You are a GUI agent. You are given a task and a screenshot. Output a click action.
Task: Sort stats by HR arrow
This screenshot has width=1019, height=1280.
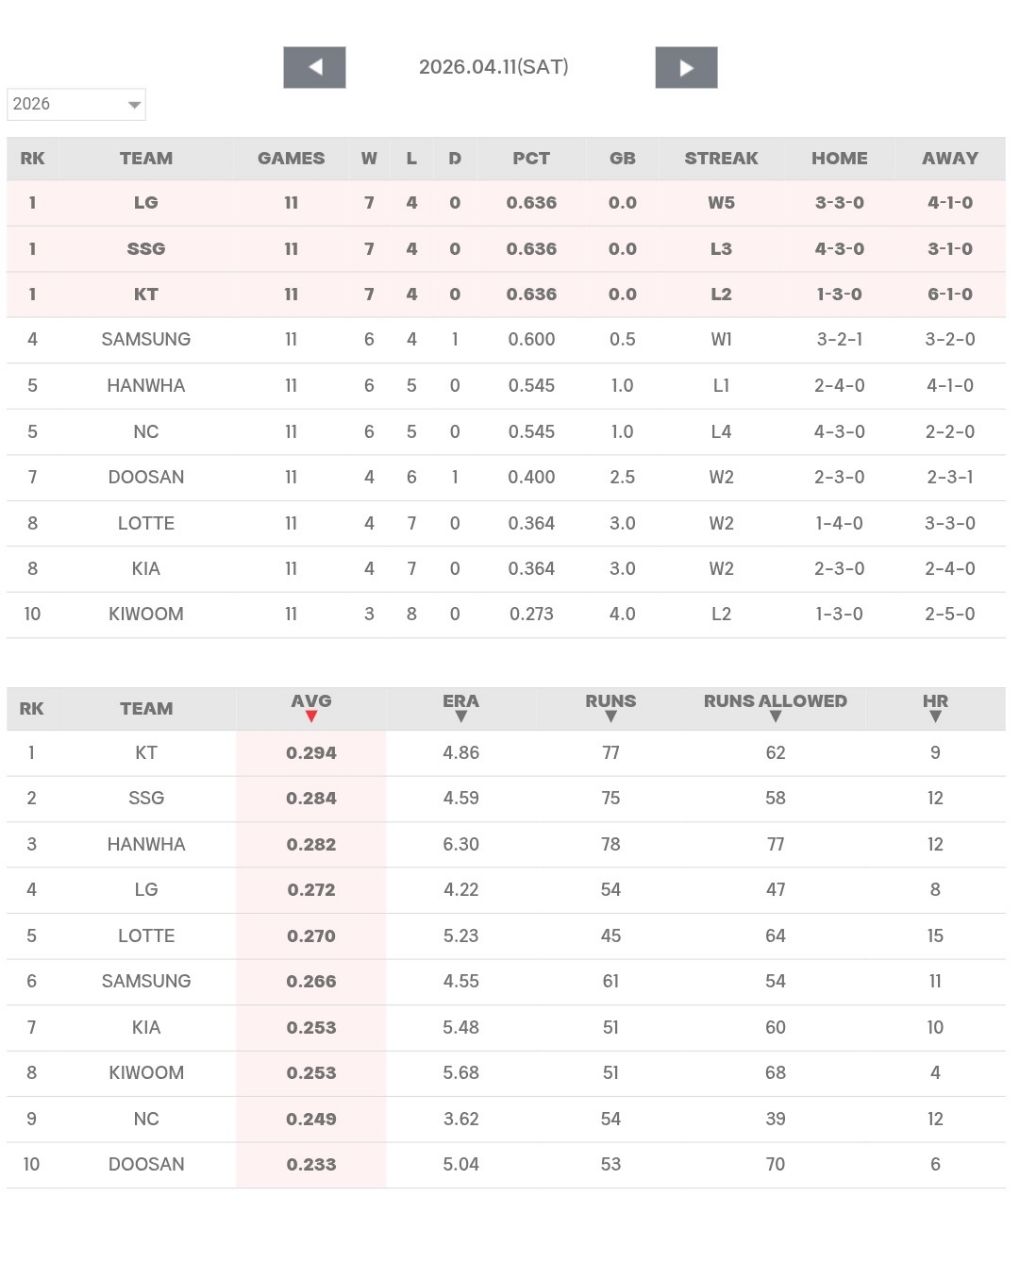[935, 716]
